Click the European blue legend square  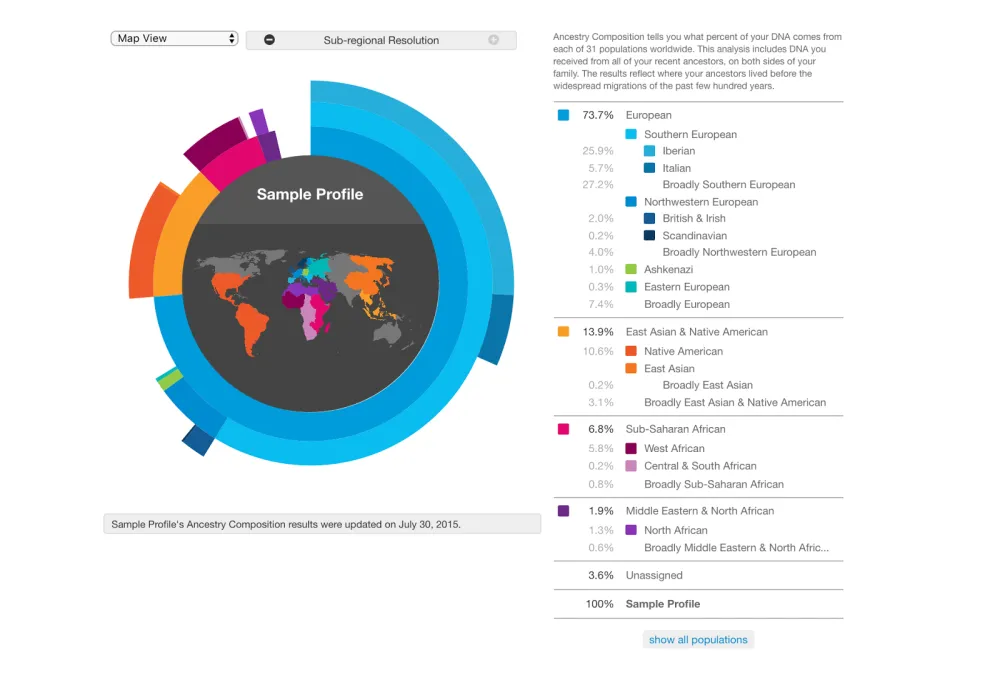(x=563, y=115)
